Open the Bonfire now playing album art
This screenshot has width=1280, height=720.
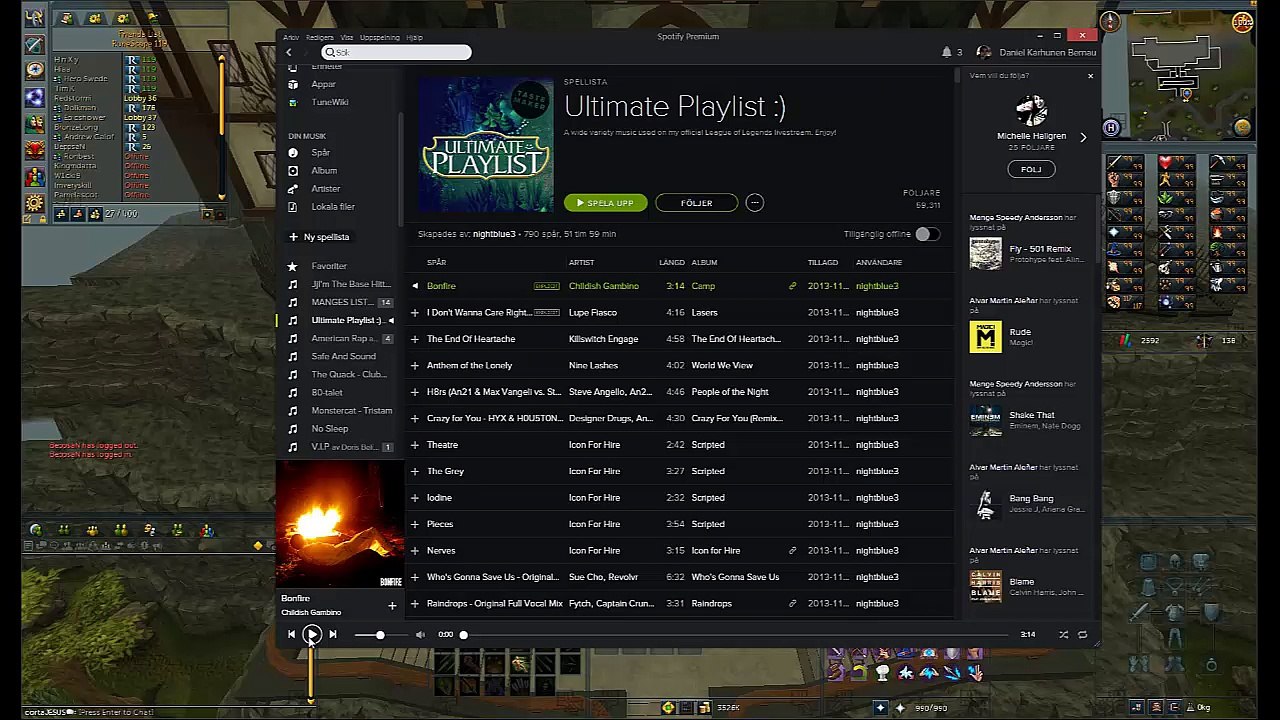tap(340, 524)
